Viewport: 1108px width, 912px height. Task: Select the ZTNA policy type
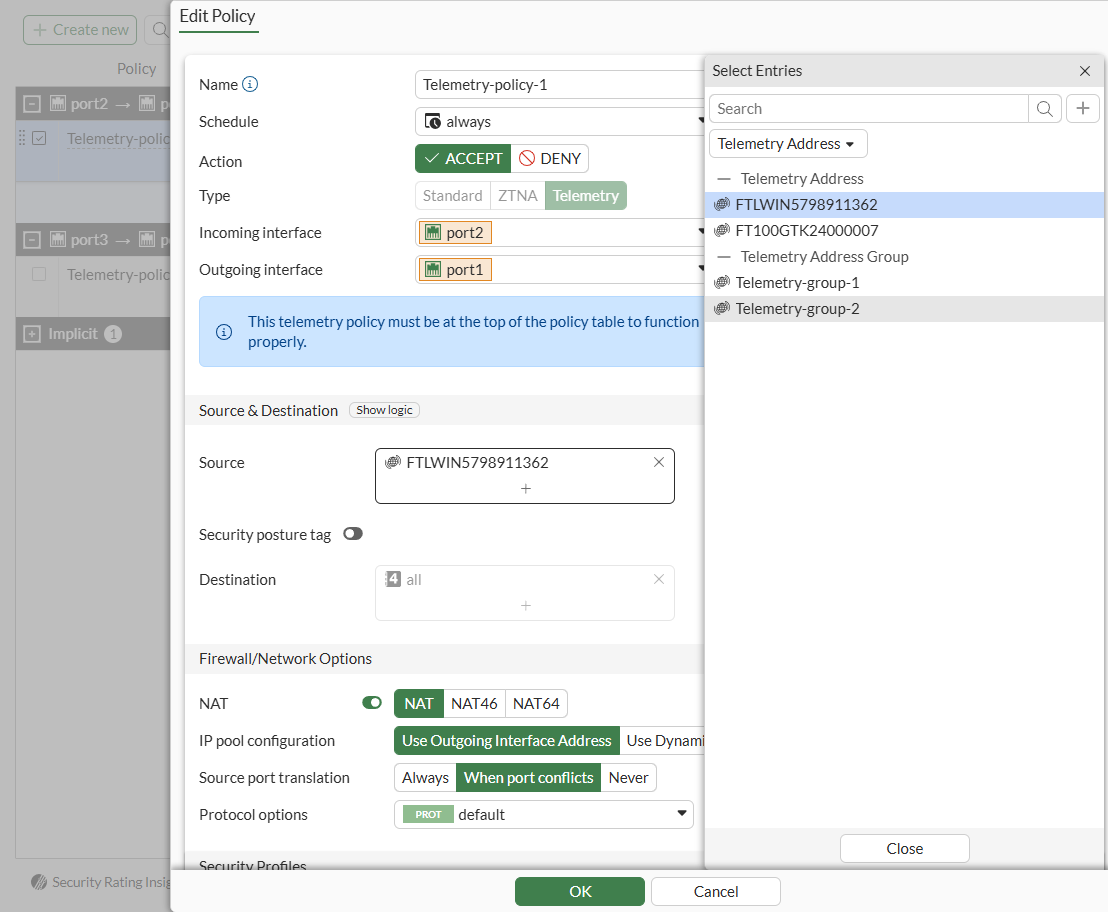tap(517, 196)
